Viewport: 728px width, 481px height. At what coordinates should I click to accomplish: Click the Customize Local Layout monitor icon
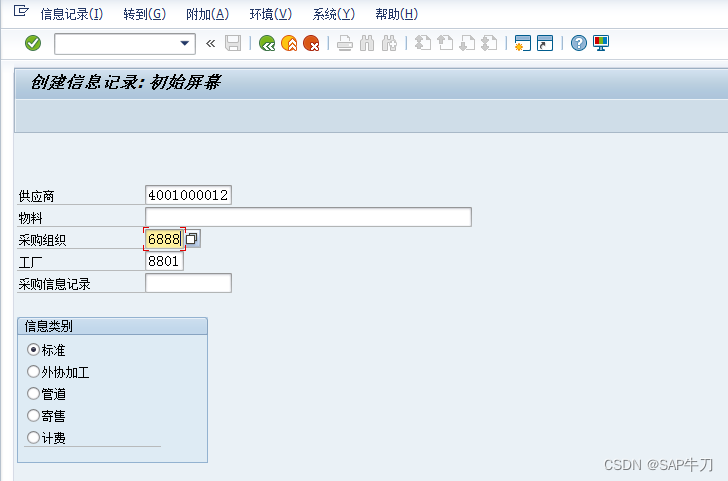point(601,43)
